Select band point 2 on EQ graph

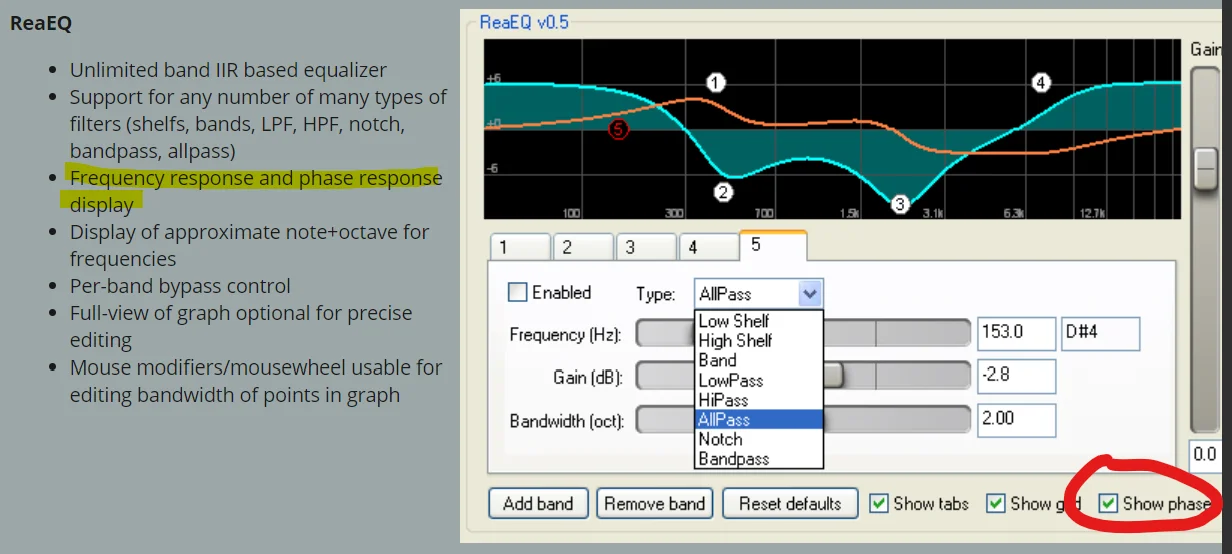723,192
